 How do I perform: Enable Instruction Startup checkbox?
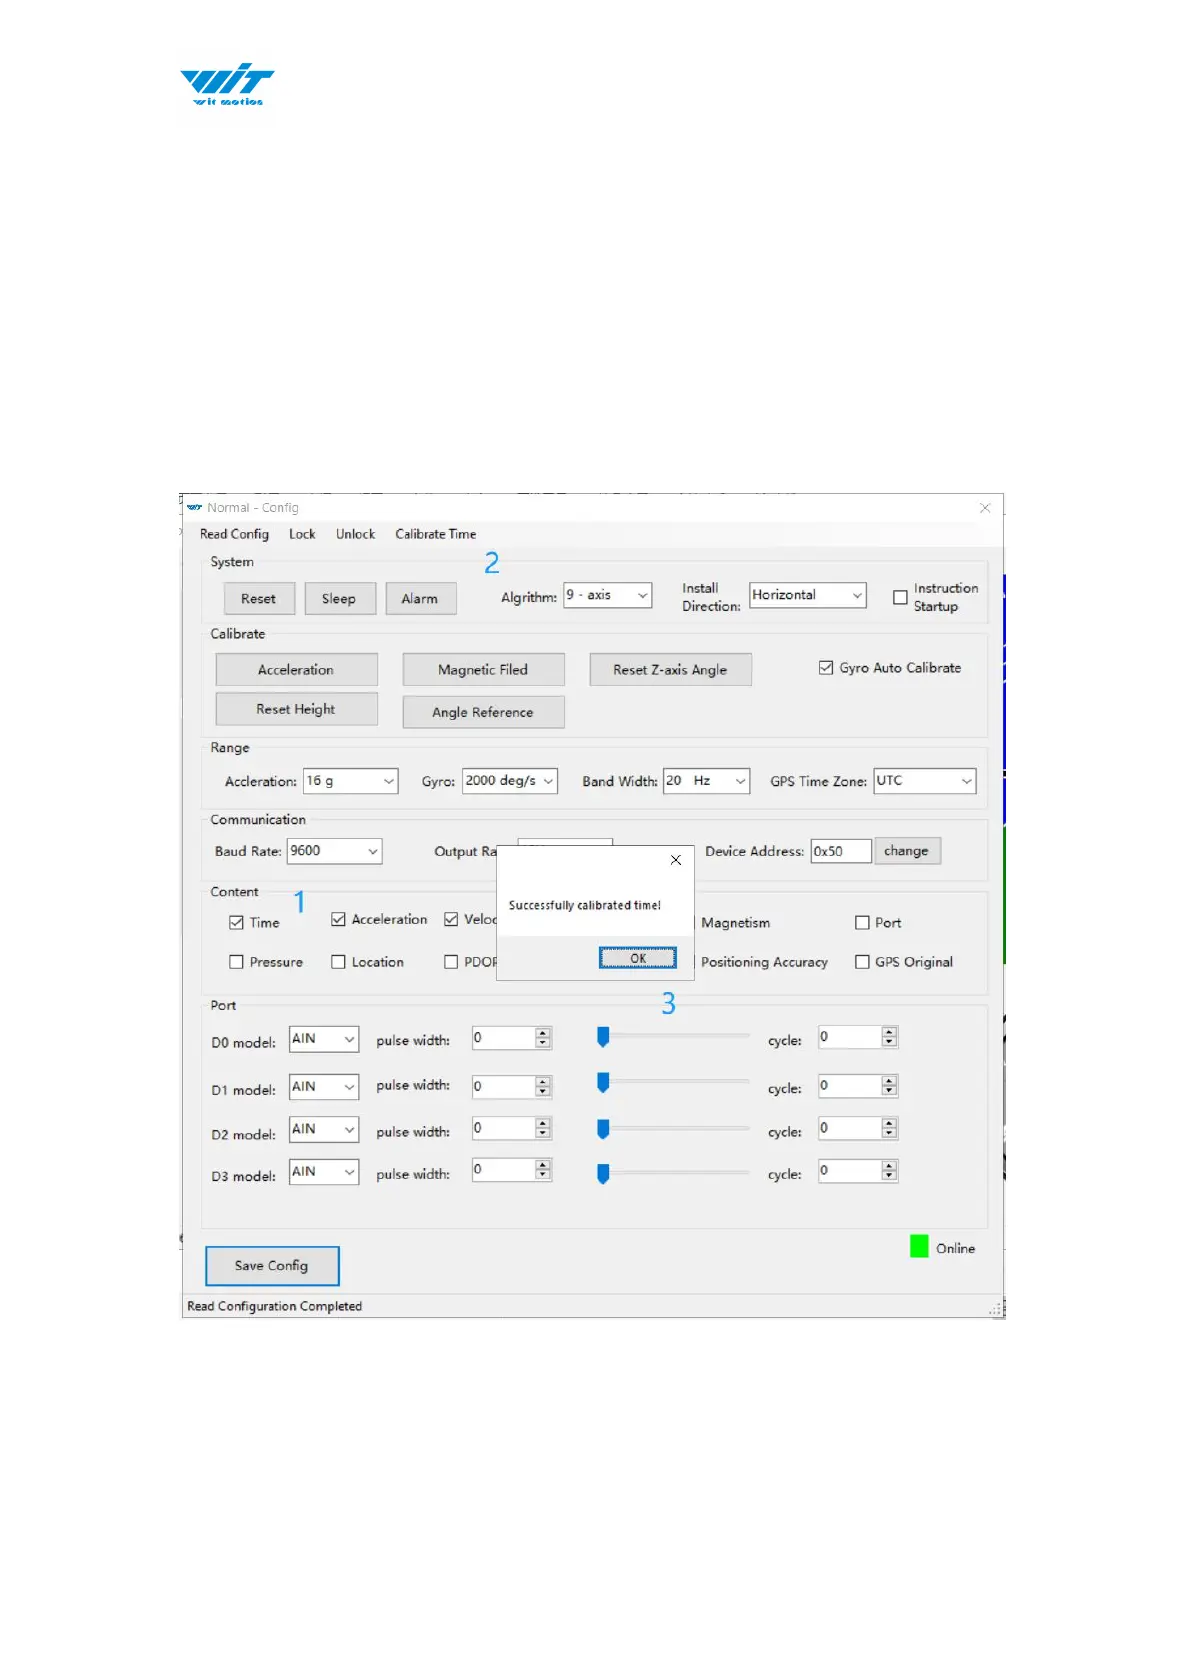(900, 597)
